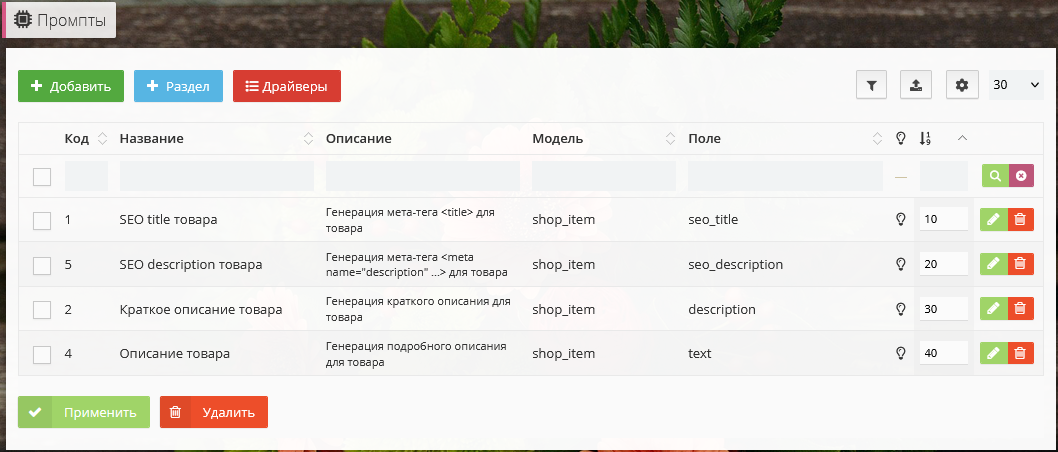Image resolution: width=1058 pixels, height=452 pixels.
Task: Delete the Описание товара row
Action: (x=1020, y=353)
